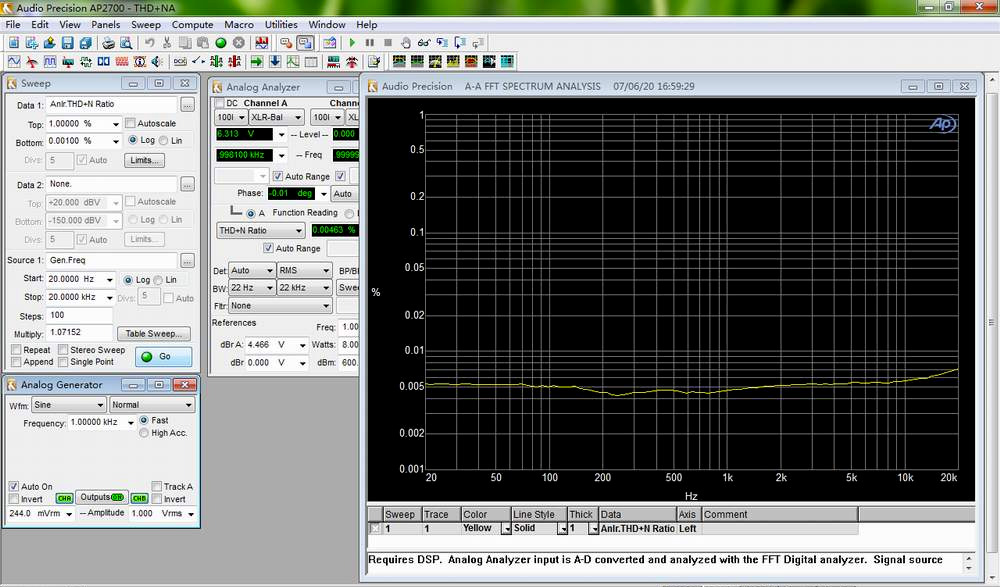Toggle the DC checkbox for Channel A
Image resolution: width=1000 pixels, height=587 pixels.
pyautogui.click(x=220, y=103)
